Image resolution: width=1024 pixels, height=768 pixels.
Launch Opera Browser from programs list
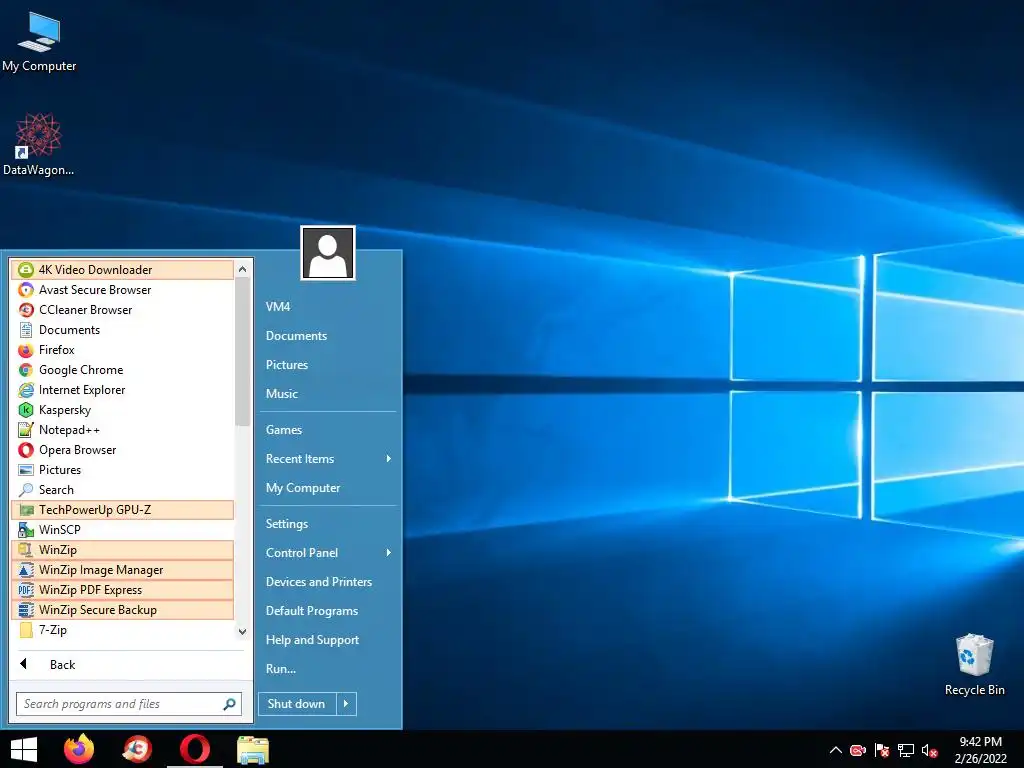click(123, 450)
